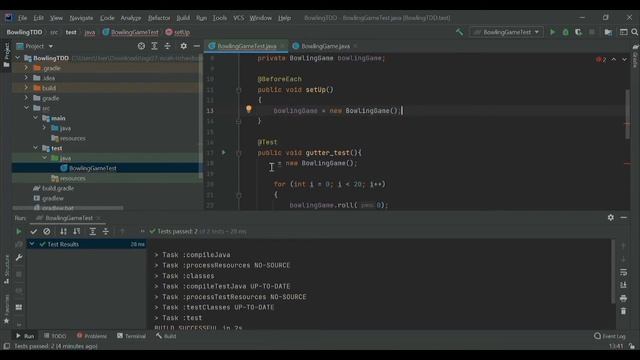Image resolution: width=640 pixels, height=360 pixels.
Task: Collapse the test folder node
Action: (x=36, y=148)
